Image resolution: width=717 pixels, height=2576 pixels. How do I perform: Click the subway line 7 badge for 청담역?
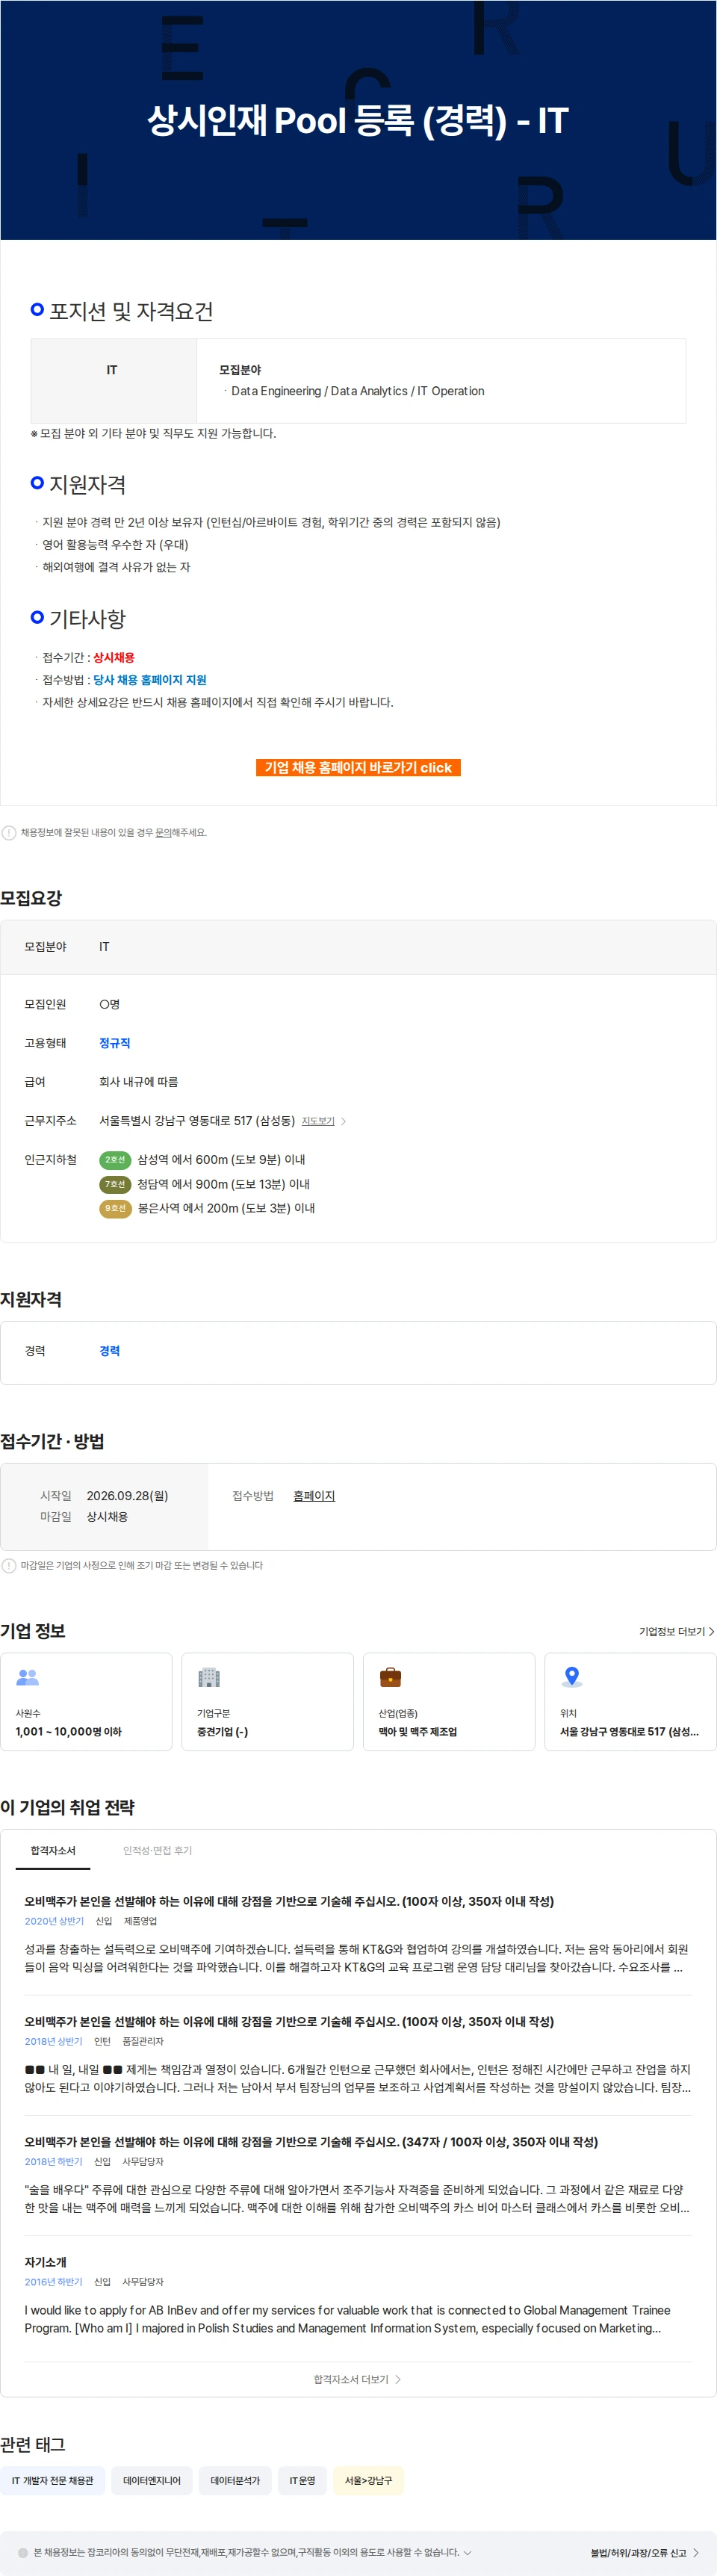pyautogui.click(x=115, y=1184)
